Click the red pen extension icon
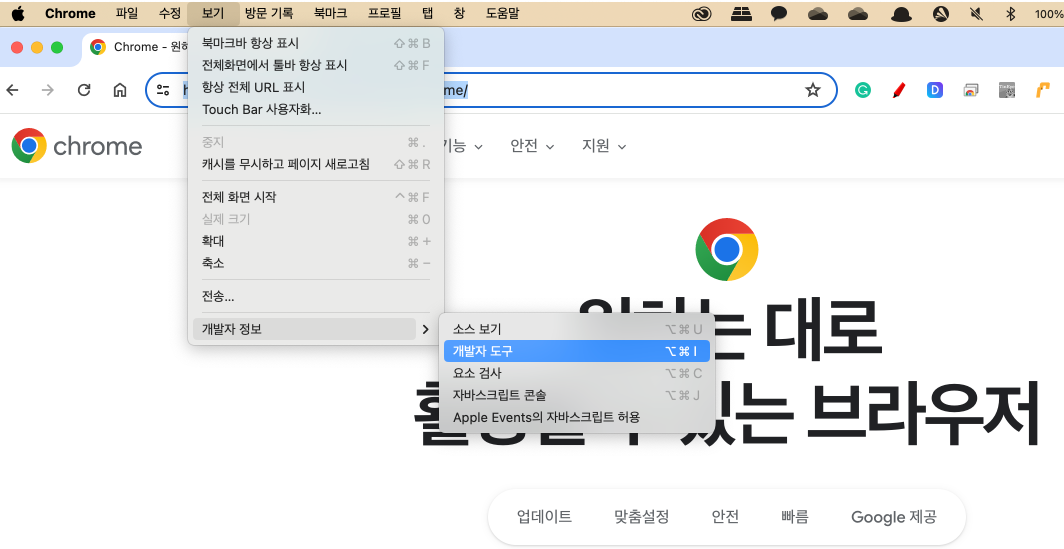This screenshot has height=549, width=1064. tap(899, 90)
